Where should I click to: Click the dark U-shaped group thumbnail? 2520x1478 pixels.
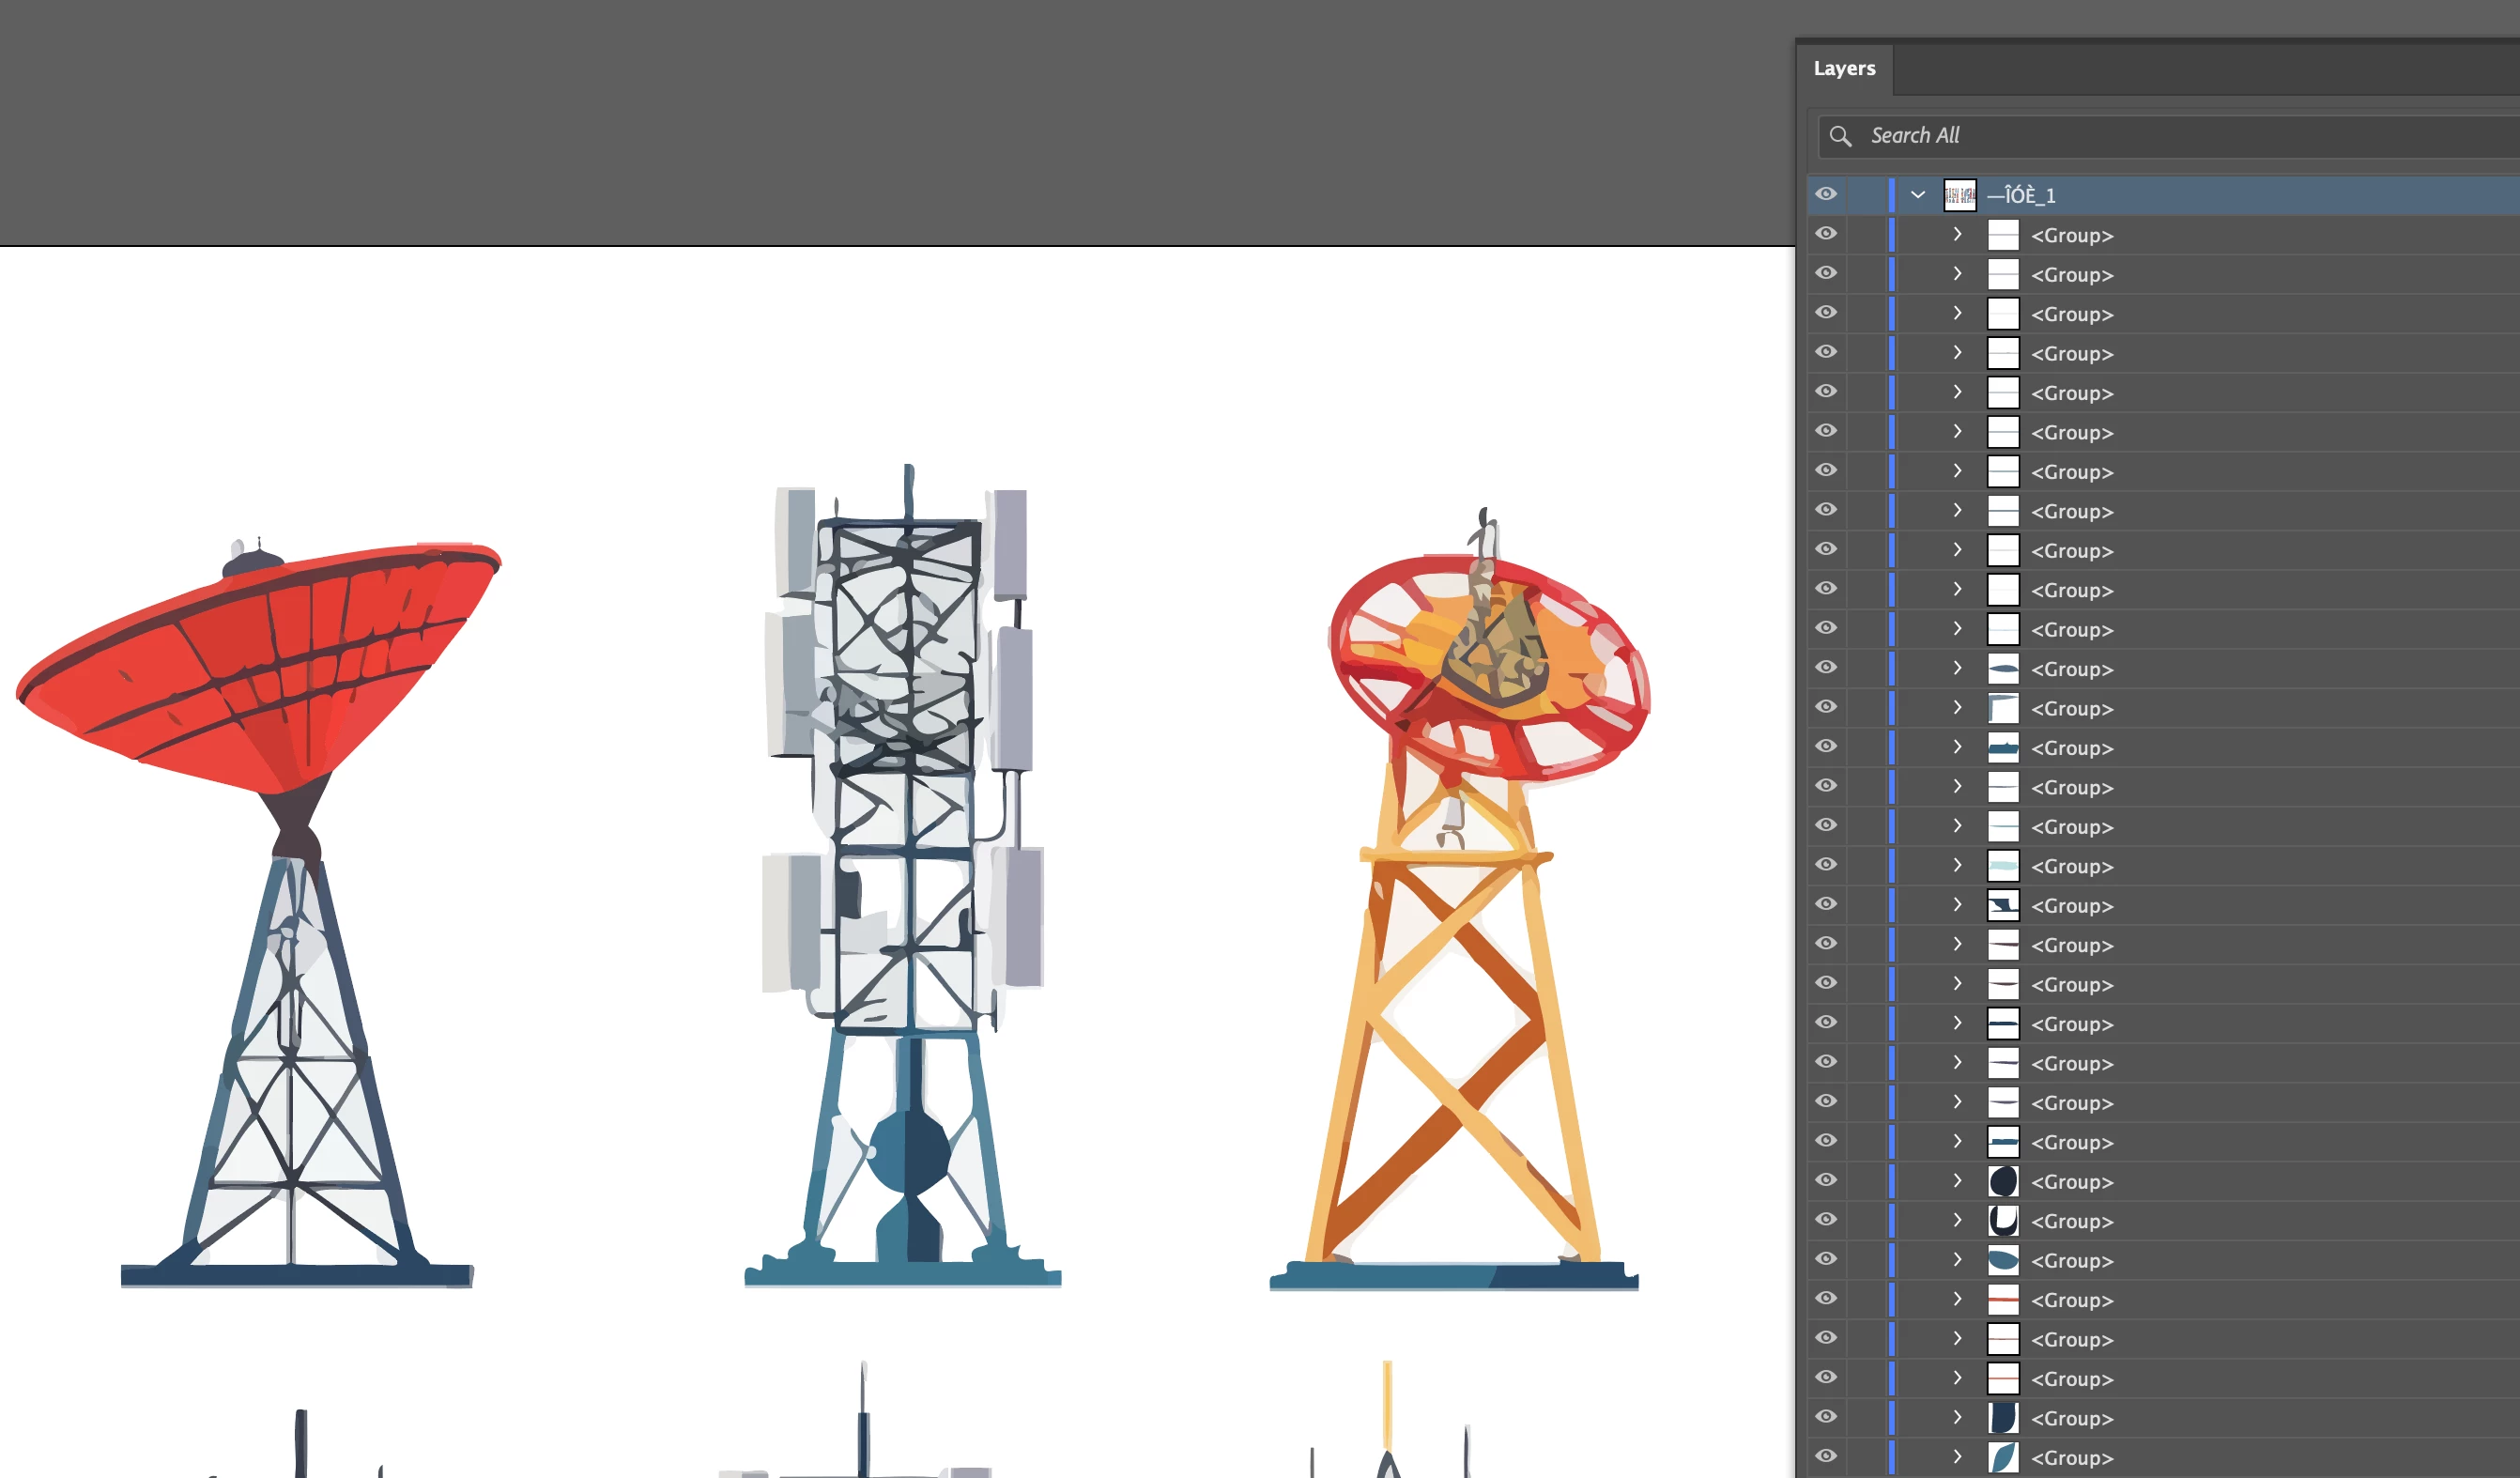point(2003,1221)
